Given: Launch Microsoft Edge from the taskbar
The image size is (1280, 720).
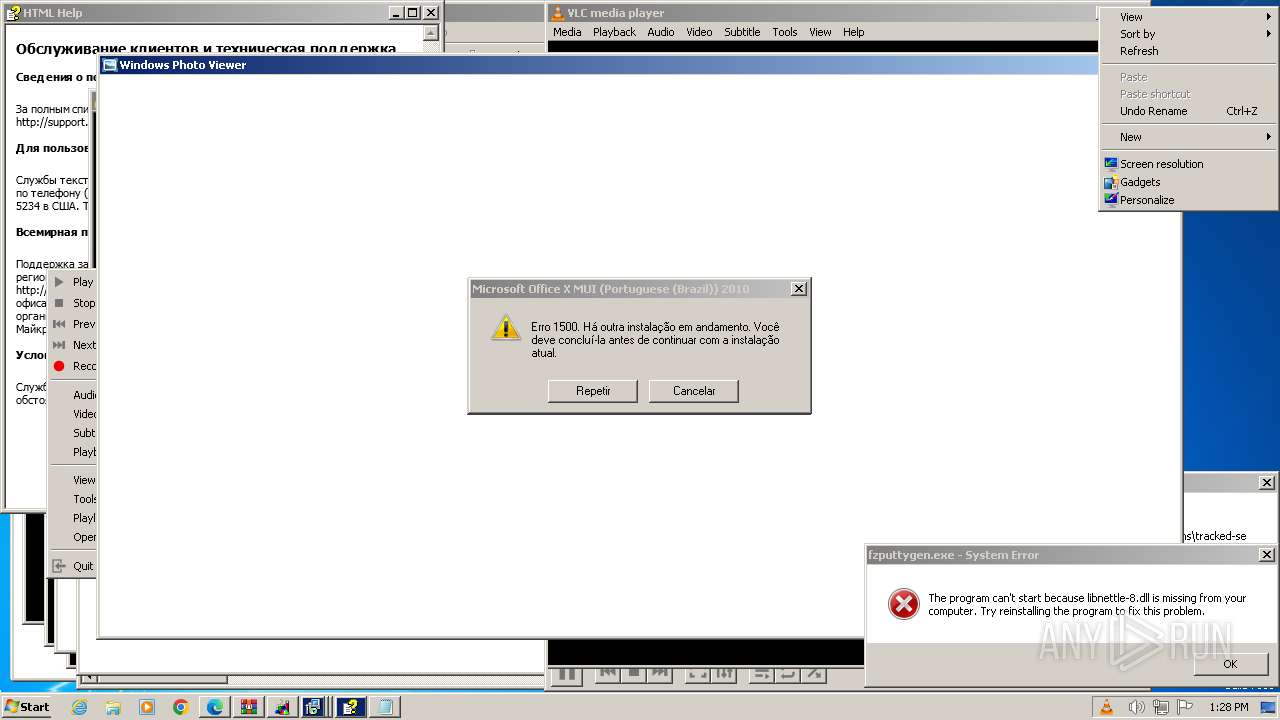Looking at the screenshot, I should 215,707.
